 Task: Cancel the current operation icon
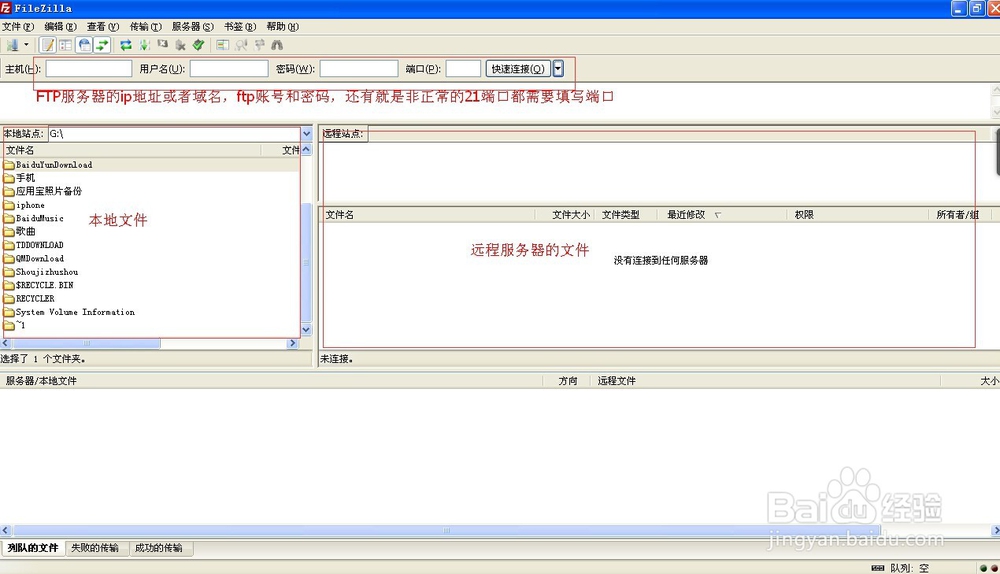pos(163,45)
